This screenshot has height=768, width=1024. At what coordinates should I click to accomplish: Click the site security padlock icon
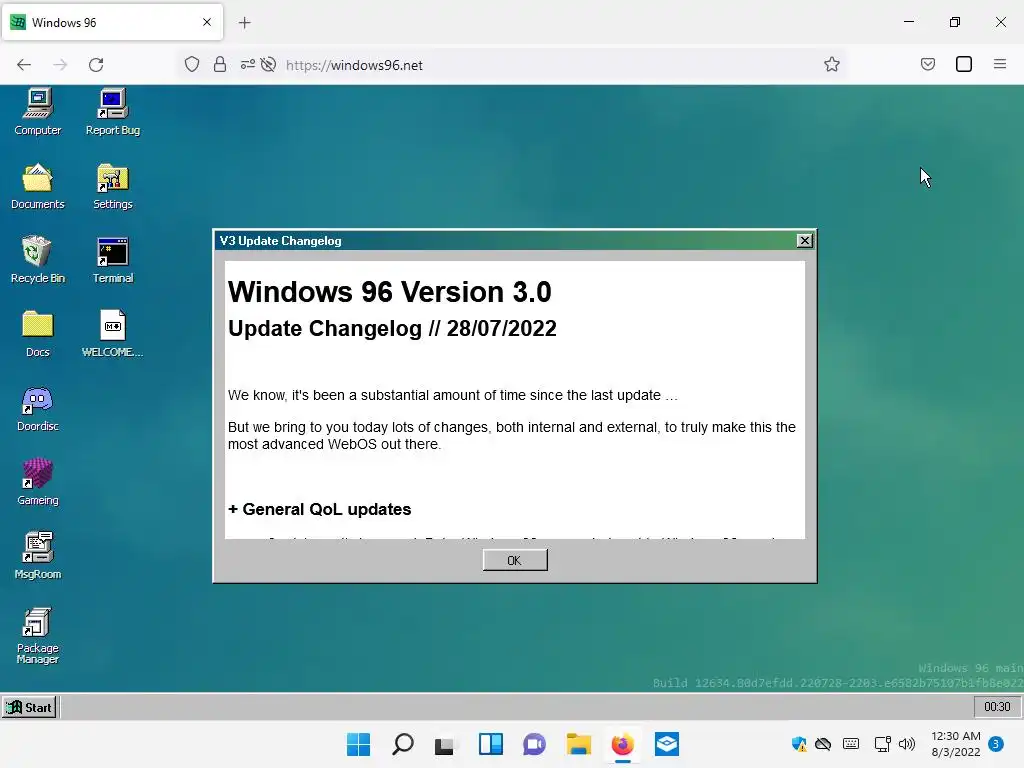220,65
